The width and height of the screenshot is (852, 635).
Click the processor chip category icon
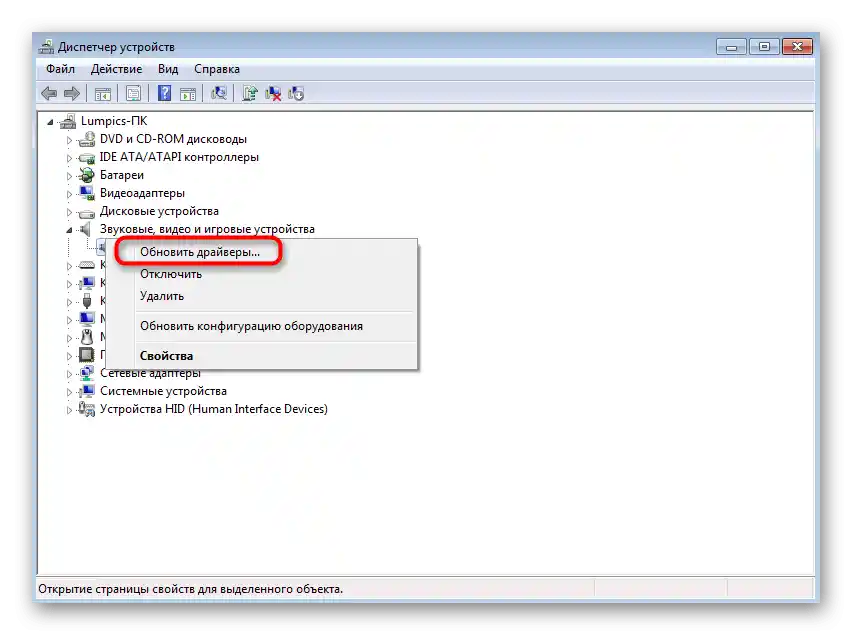86,355
